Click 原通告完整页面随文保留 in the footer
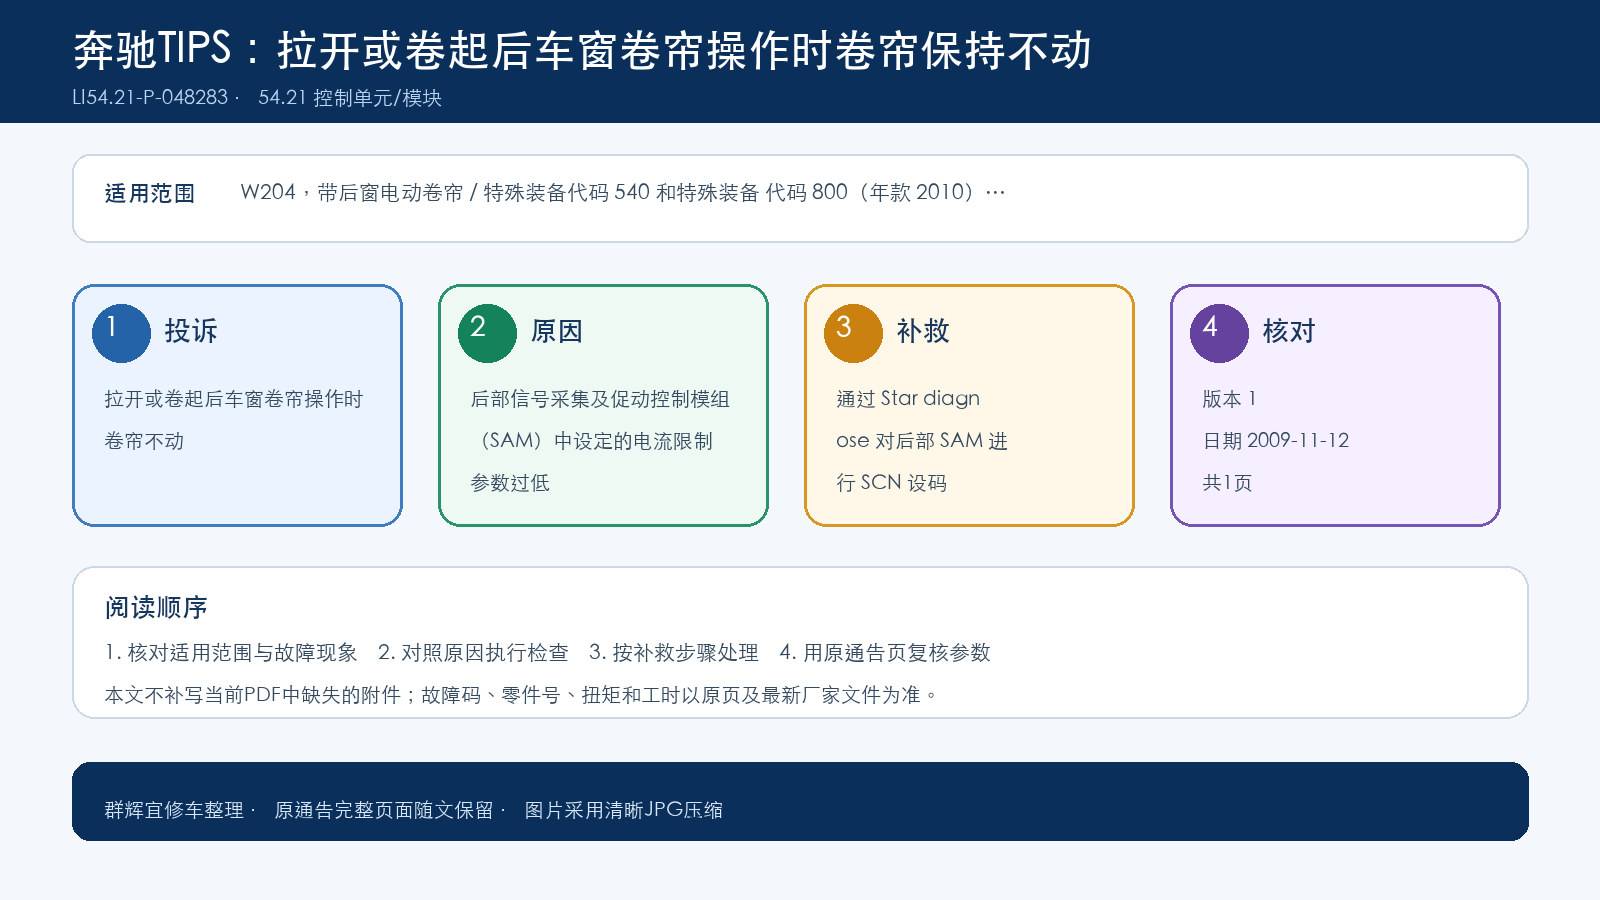This screenshot has height=900, width=1600. pos(384,810)
